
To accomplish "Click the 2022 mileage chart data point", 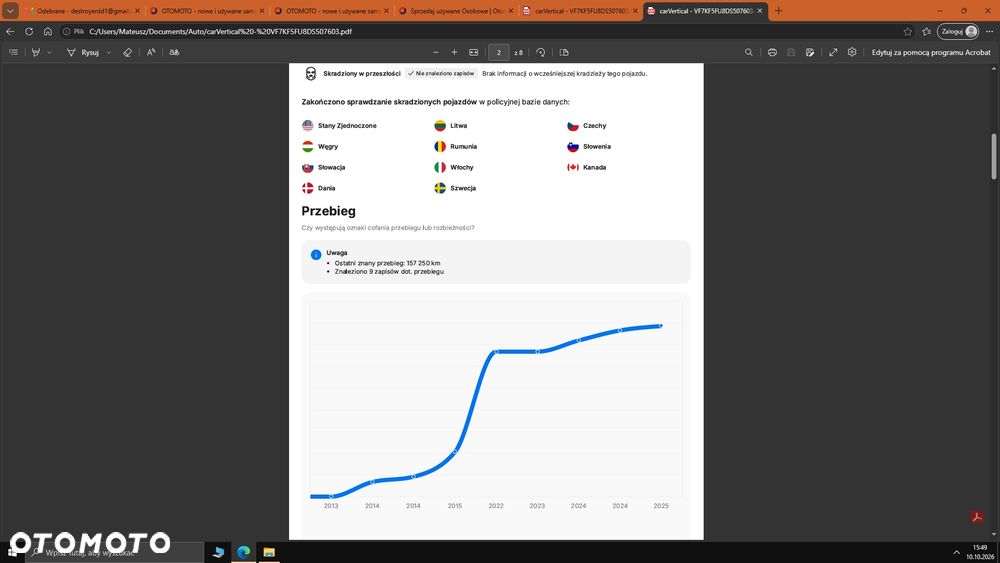I will 496,351.
